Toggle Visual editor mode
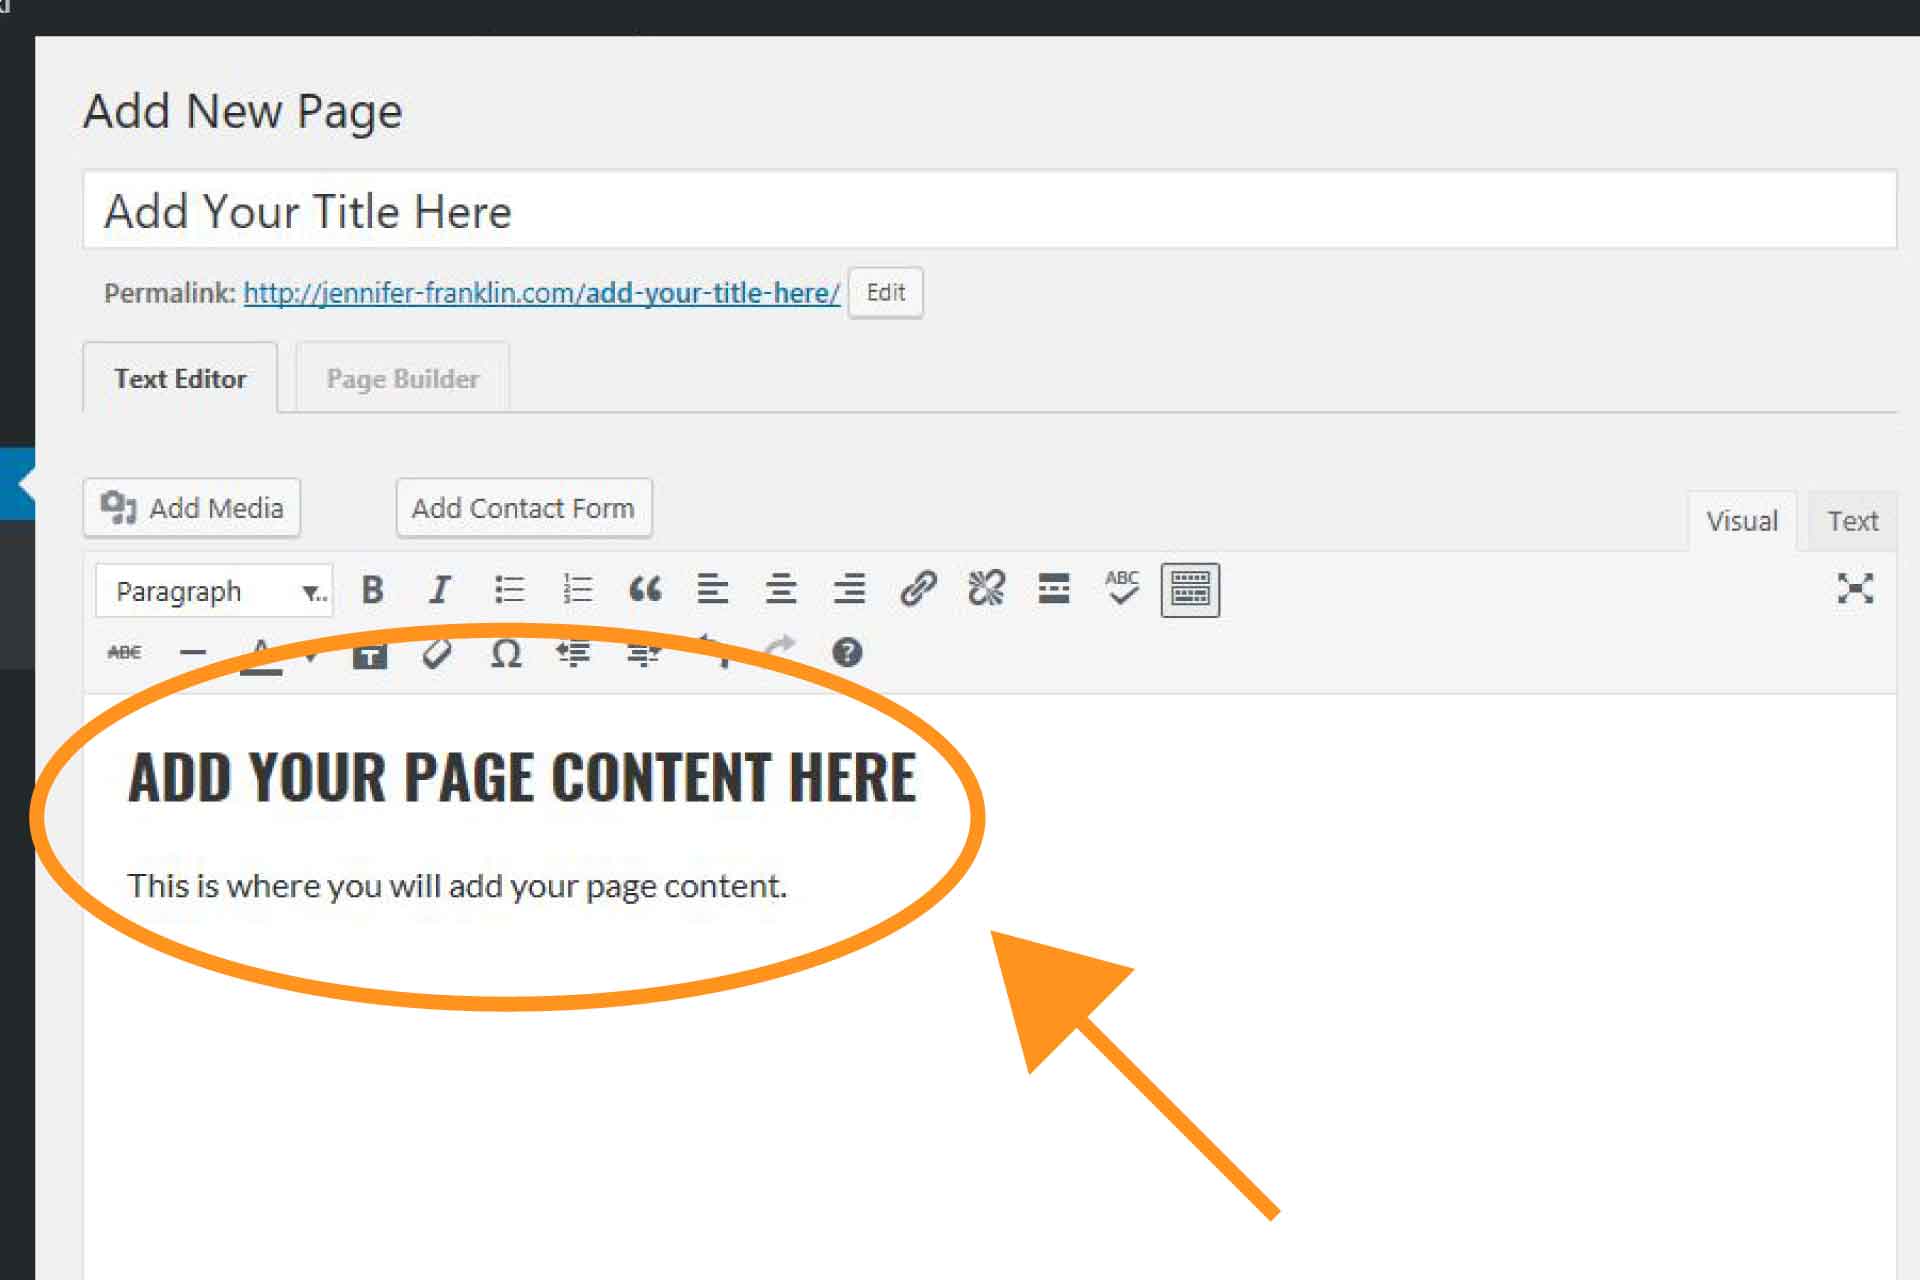Viewport: 1920px width, 1280px height. (1740, 520)
